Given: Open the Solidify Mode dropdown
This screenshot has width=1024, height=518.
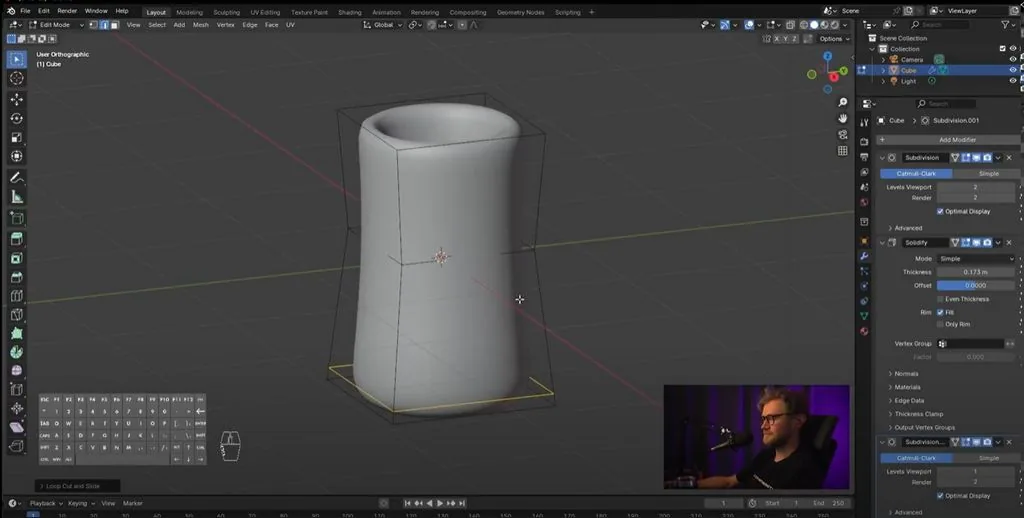Looking at the screenshot, I should (976, 259).
